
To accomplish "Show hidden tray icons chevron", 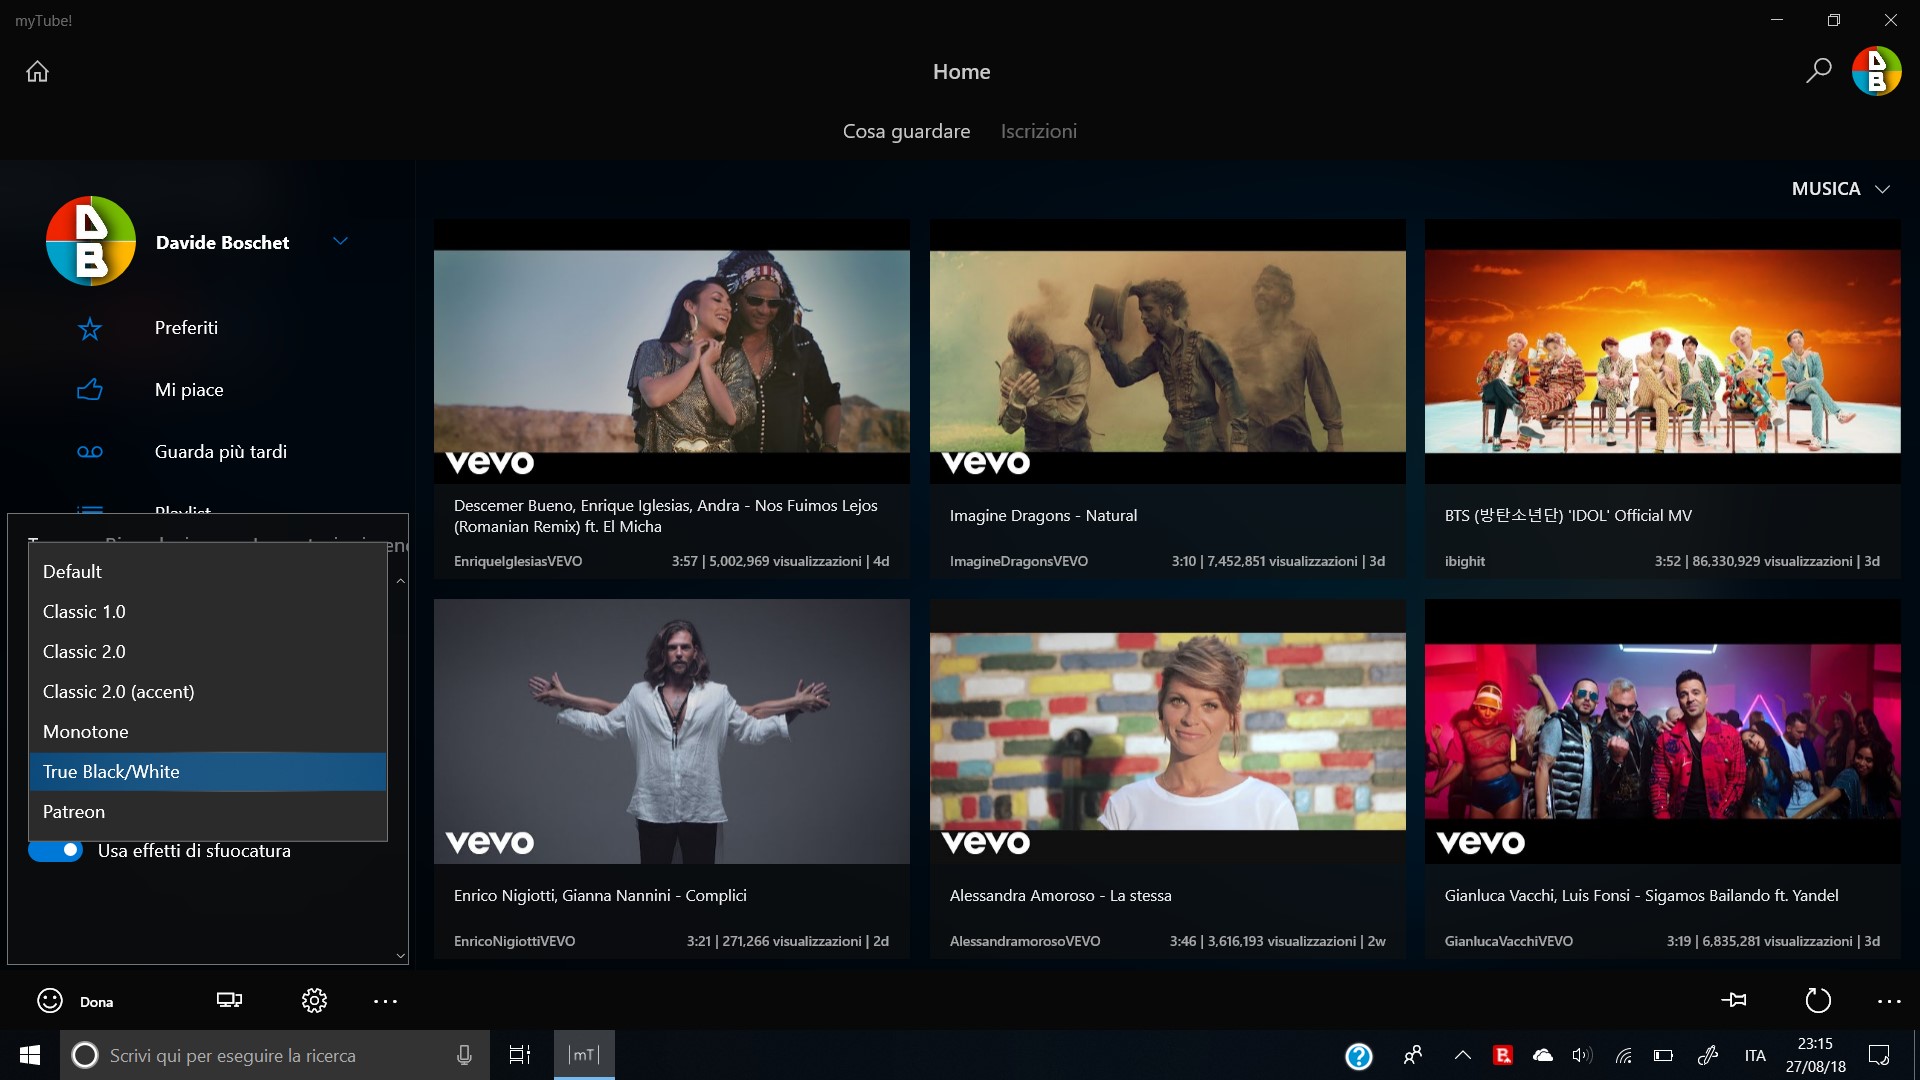I will coord(1462,1055).
